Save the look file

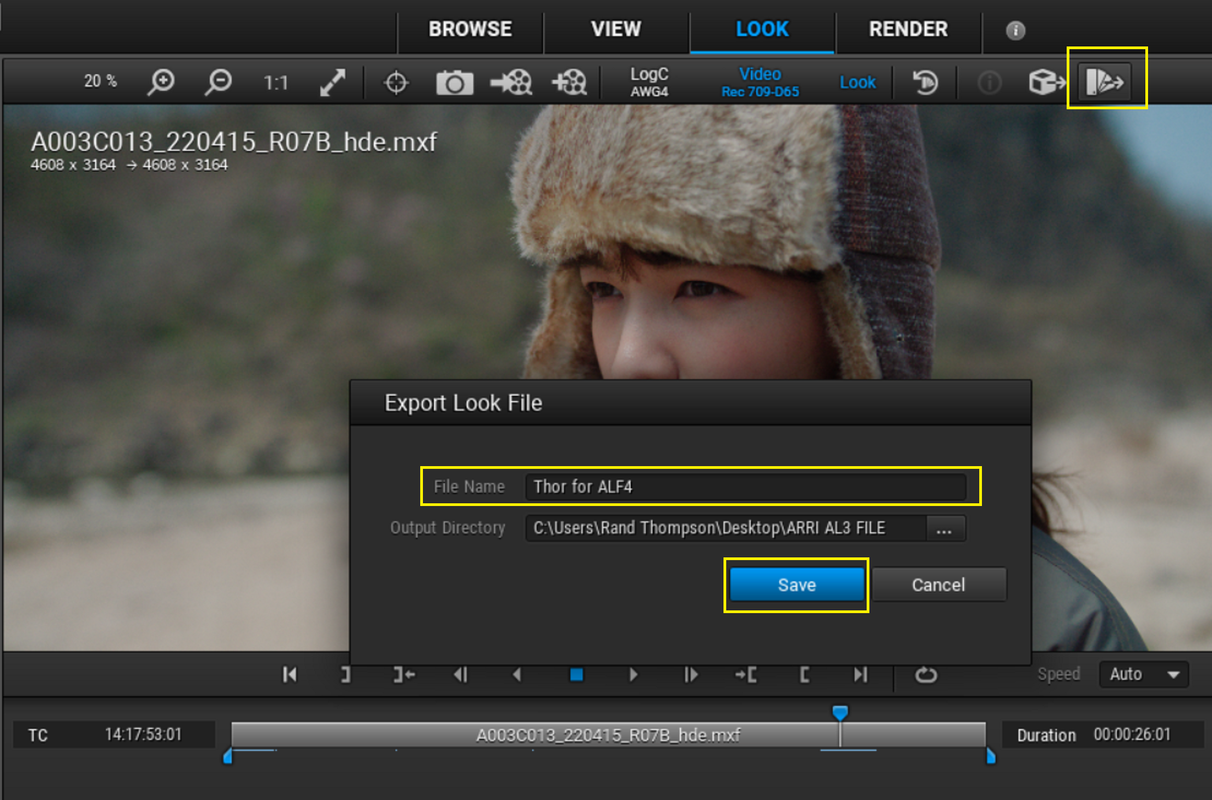coord(797,585)
